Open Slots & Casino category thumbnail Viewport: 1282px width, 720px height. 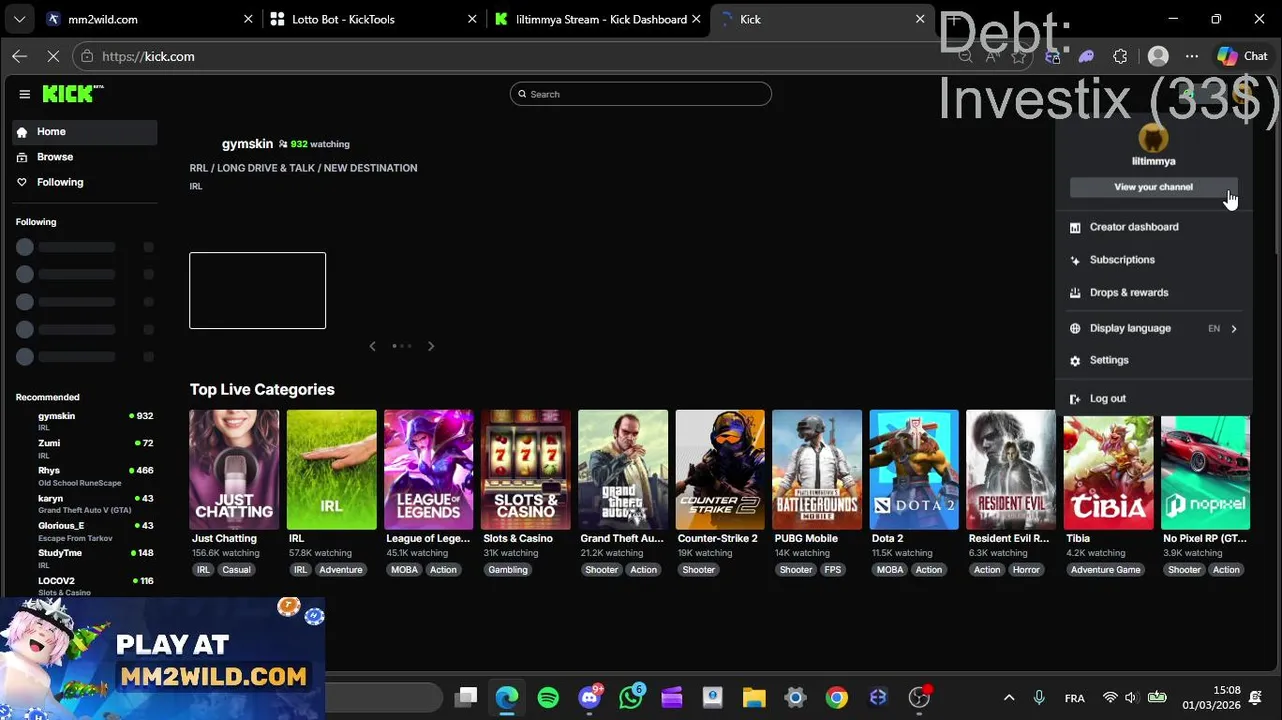525,469
